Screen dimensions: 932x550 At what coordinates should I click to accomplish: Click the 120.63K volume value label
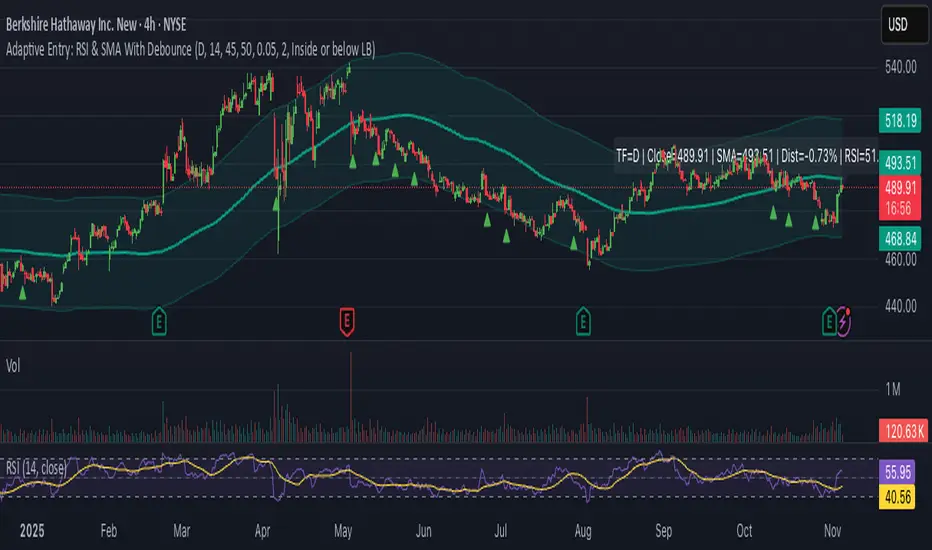903,431
